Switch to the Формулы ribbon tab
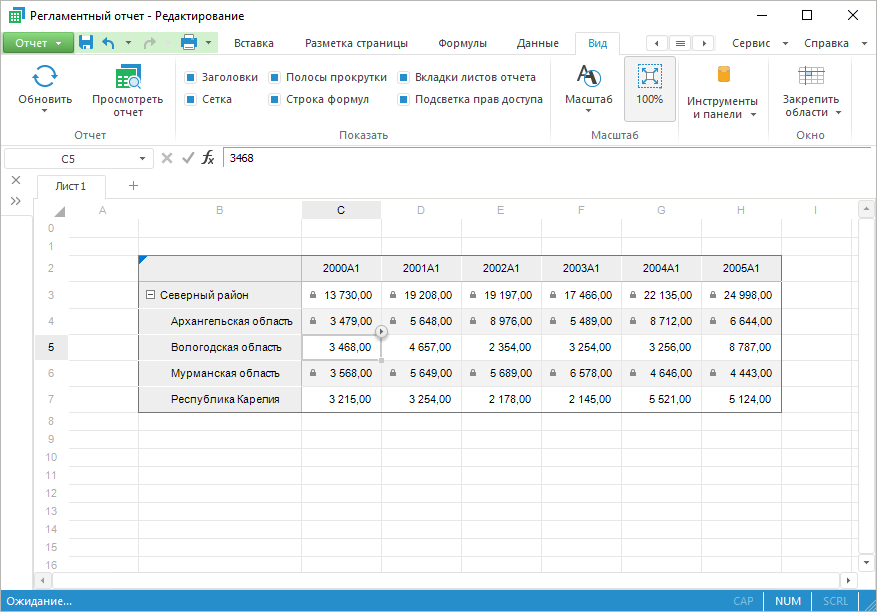877x612 pixels. point(462,43)
